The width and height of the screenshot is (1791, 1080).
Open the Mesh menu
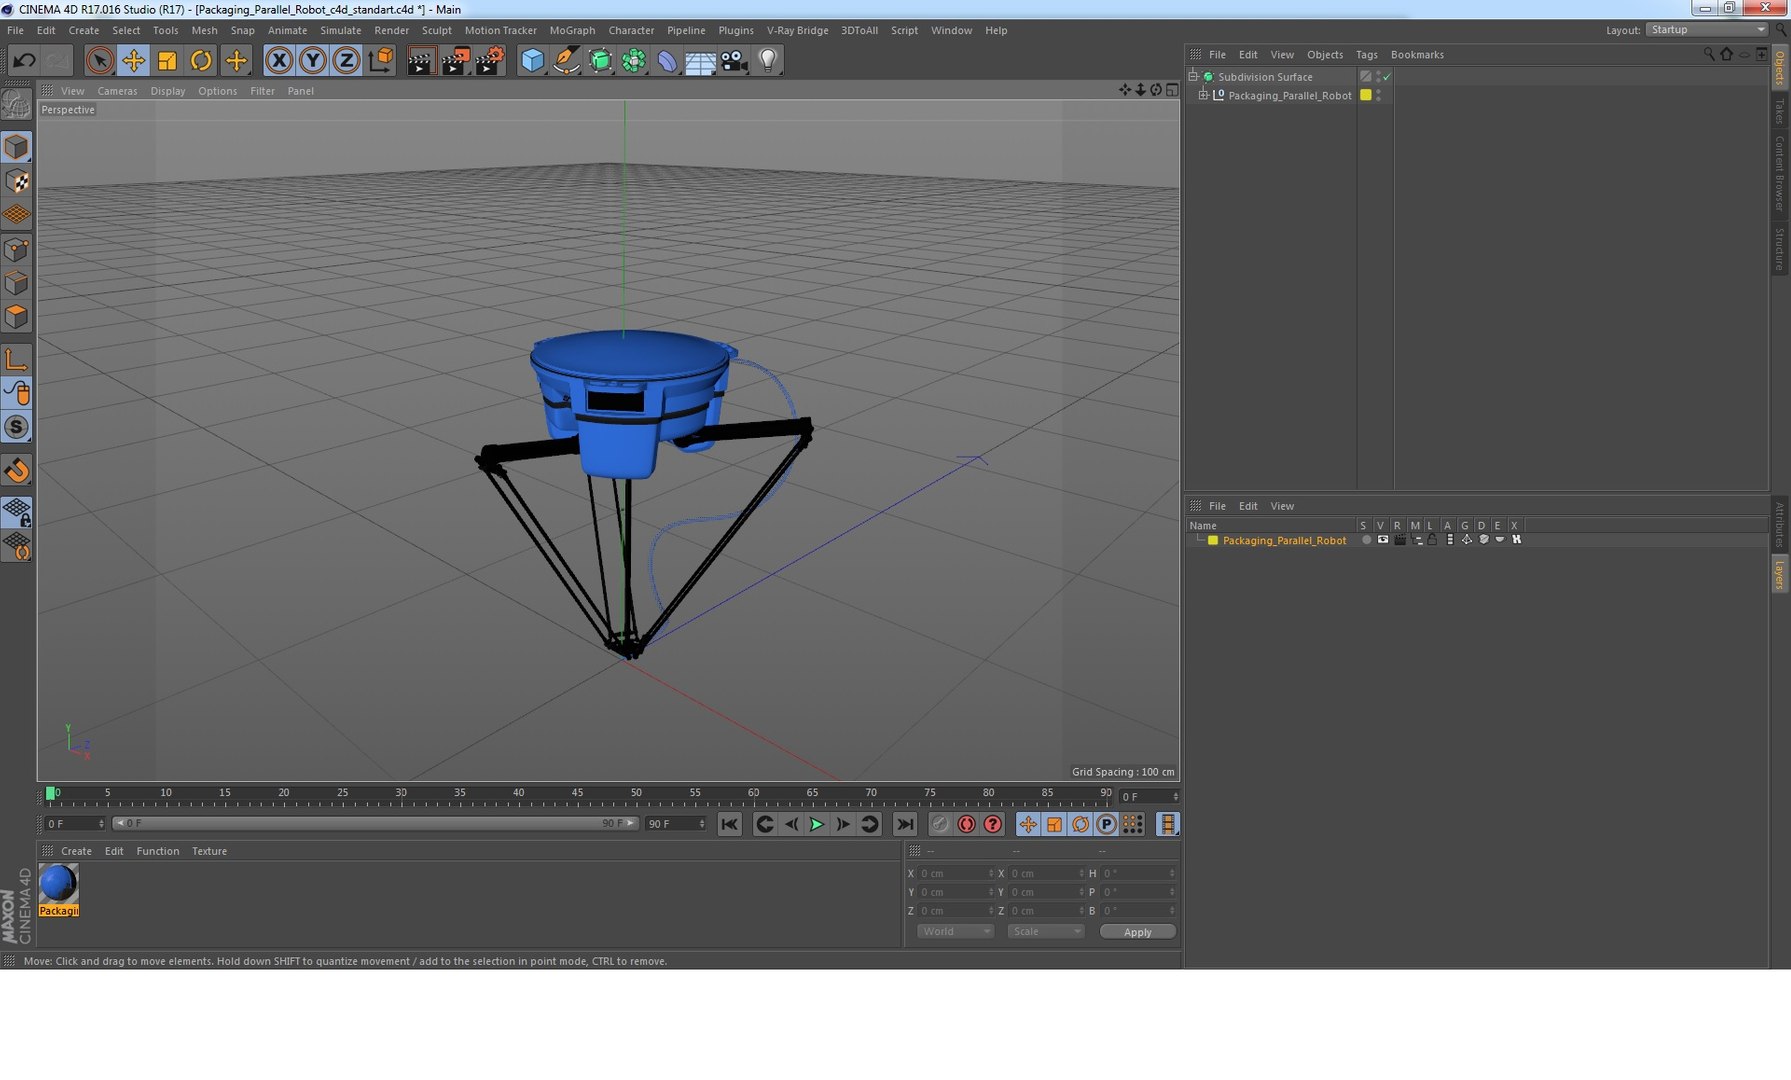click(204, 30)
